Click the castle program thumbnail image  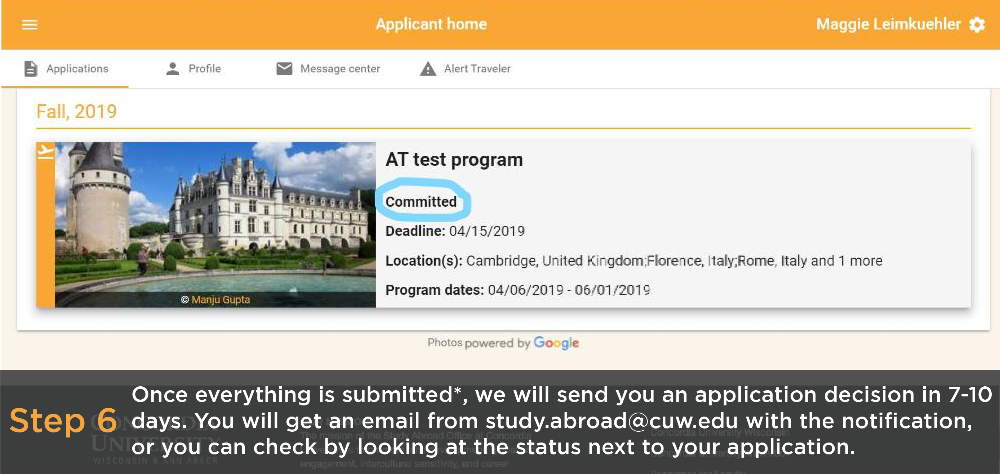[216, 225]
